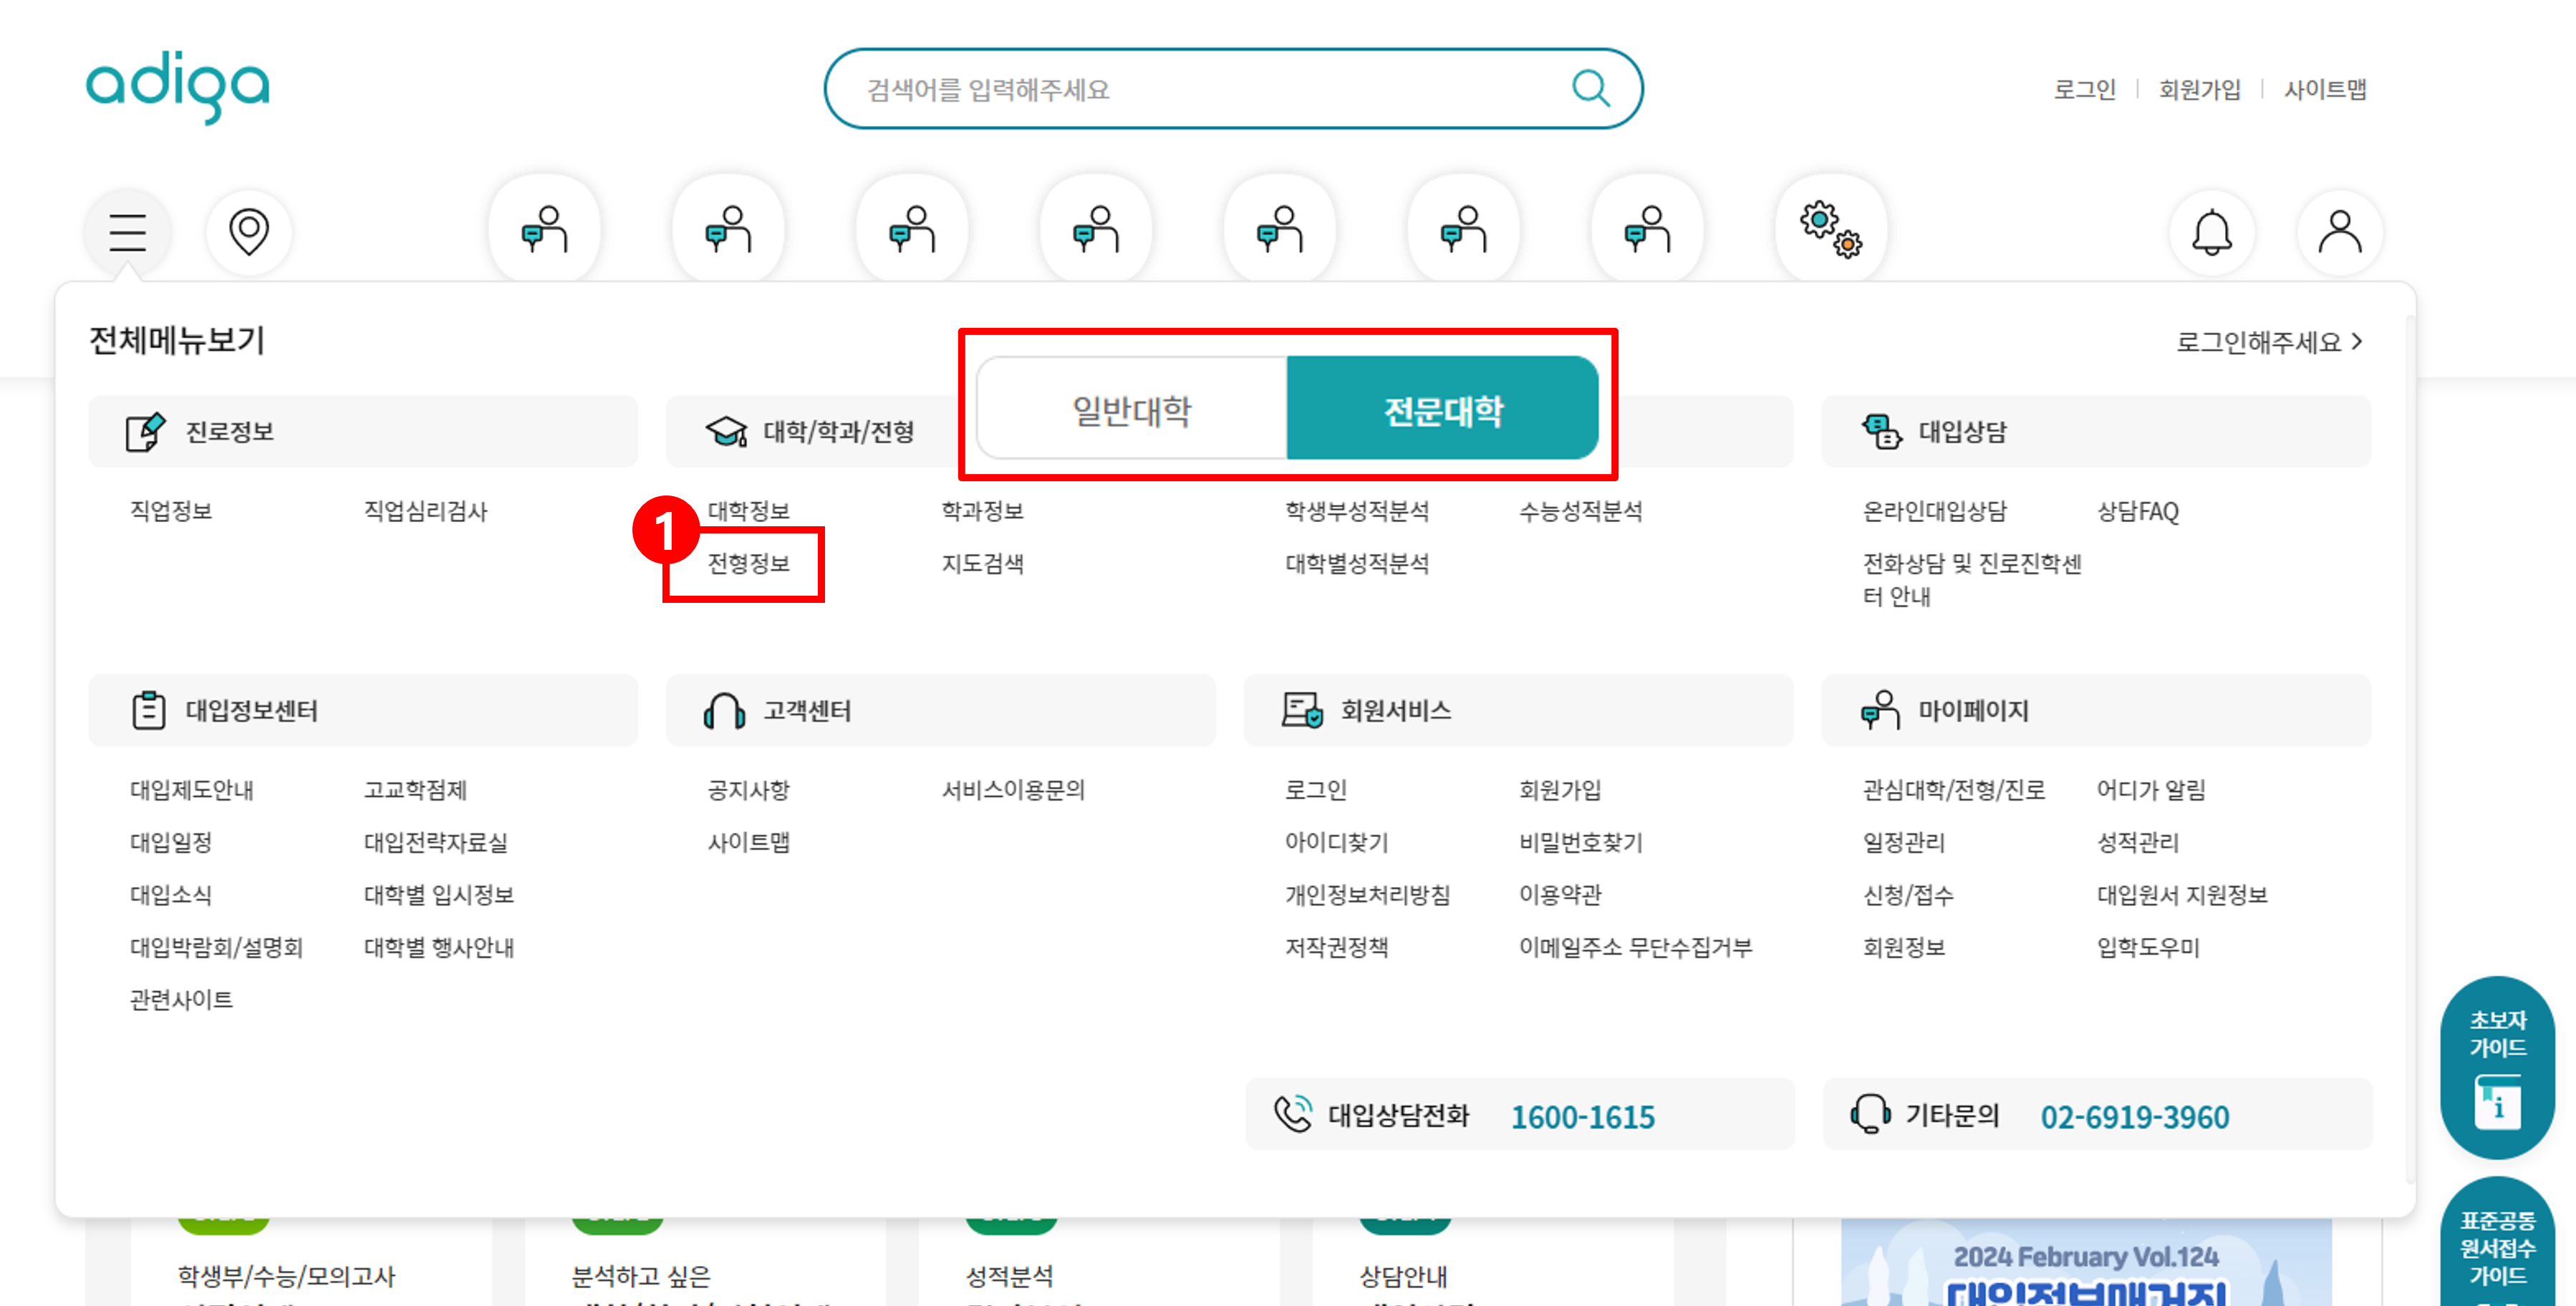Image resolution: width=2576 pixels, height=1306 pixels.
Task: Open the 대학정보 menu item
Action: click(x=749, y=512)
